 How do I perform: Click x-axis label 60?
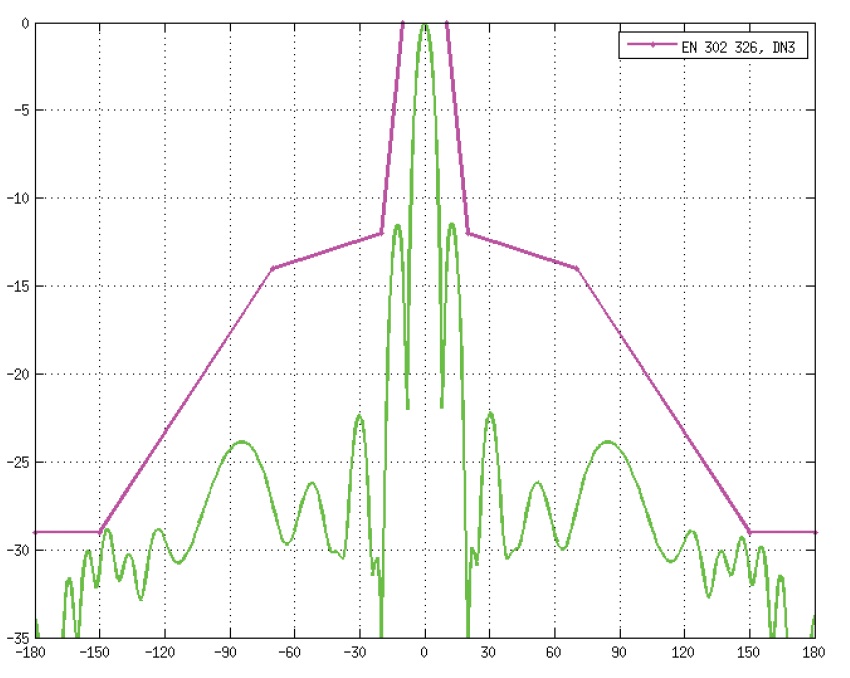tap(553, 653)
